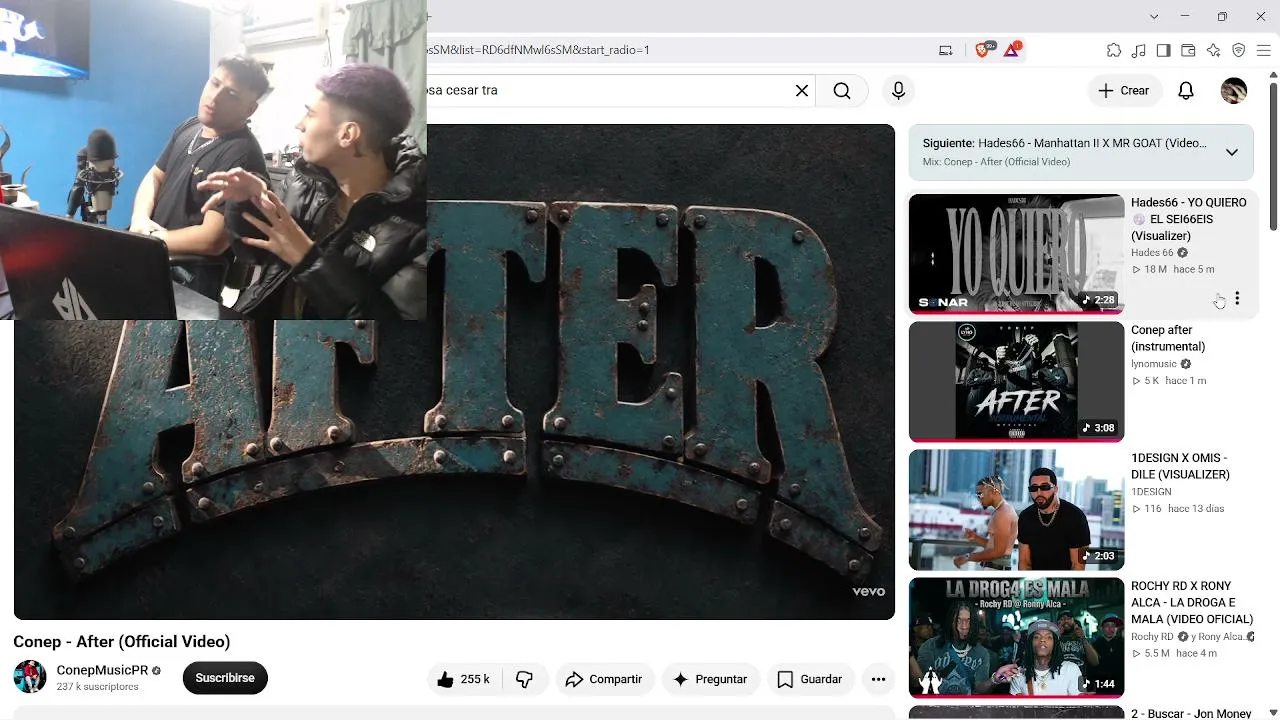Open YouTube notifications bell
1280x720 pixels.
pos(1186,91)
